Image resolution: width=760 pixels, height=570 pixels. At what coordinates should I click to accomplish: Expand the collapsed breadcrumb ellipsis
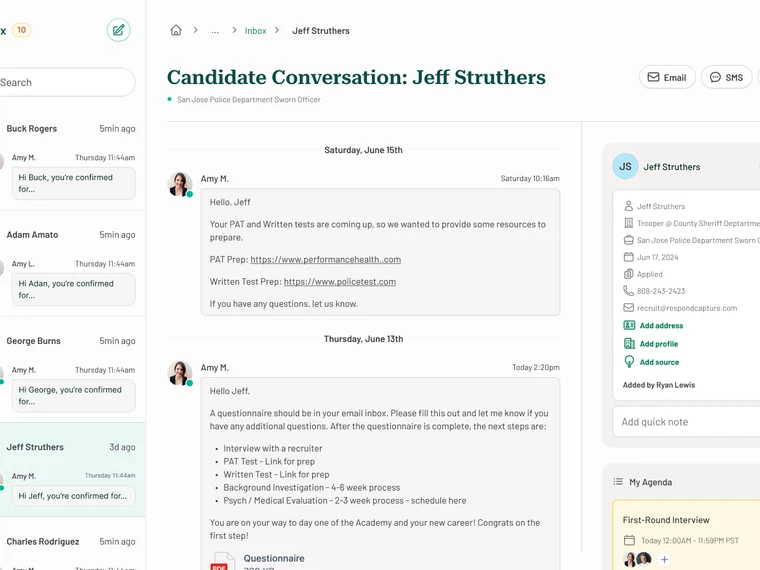[215, 31]
